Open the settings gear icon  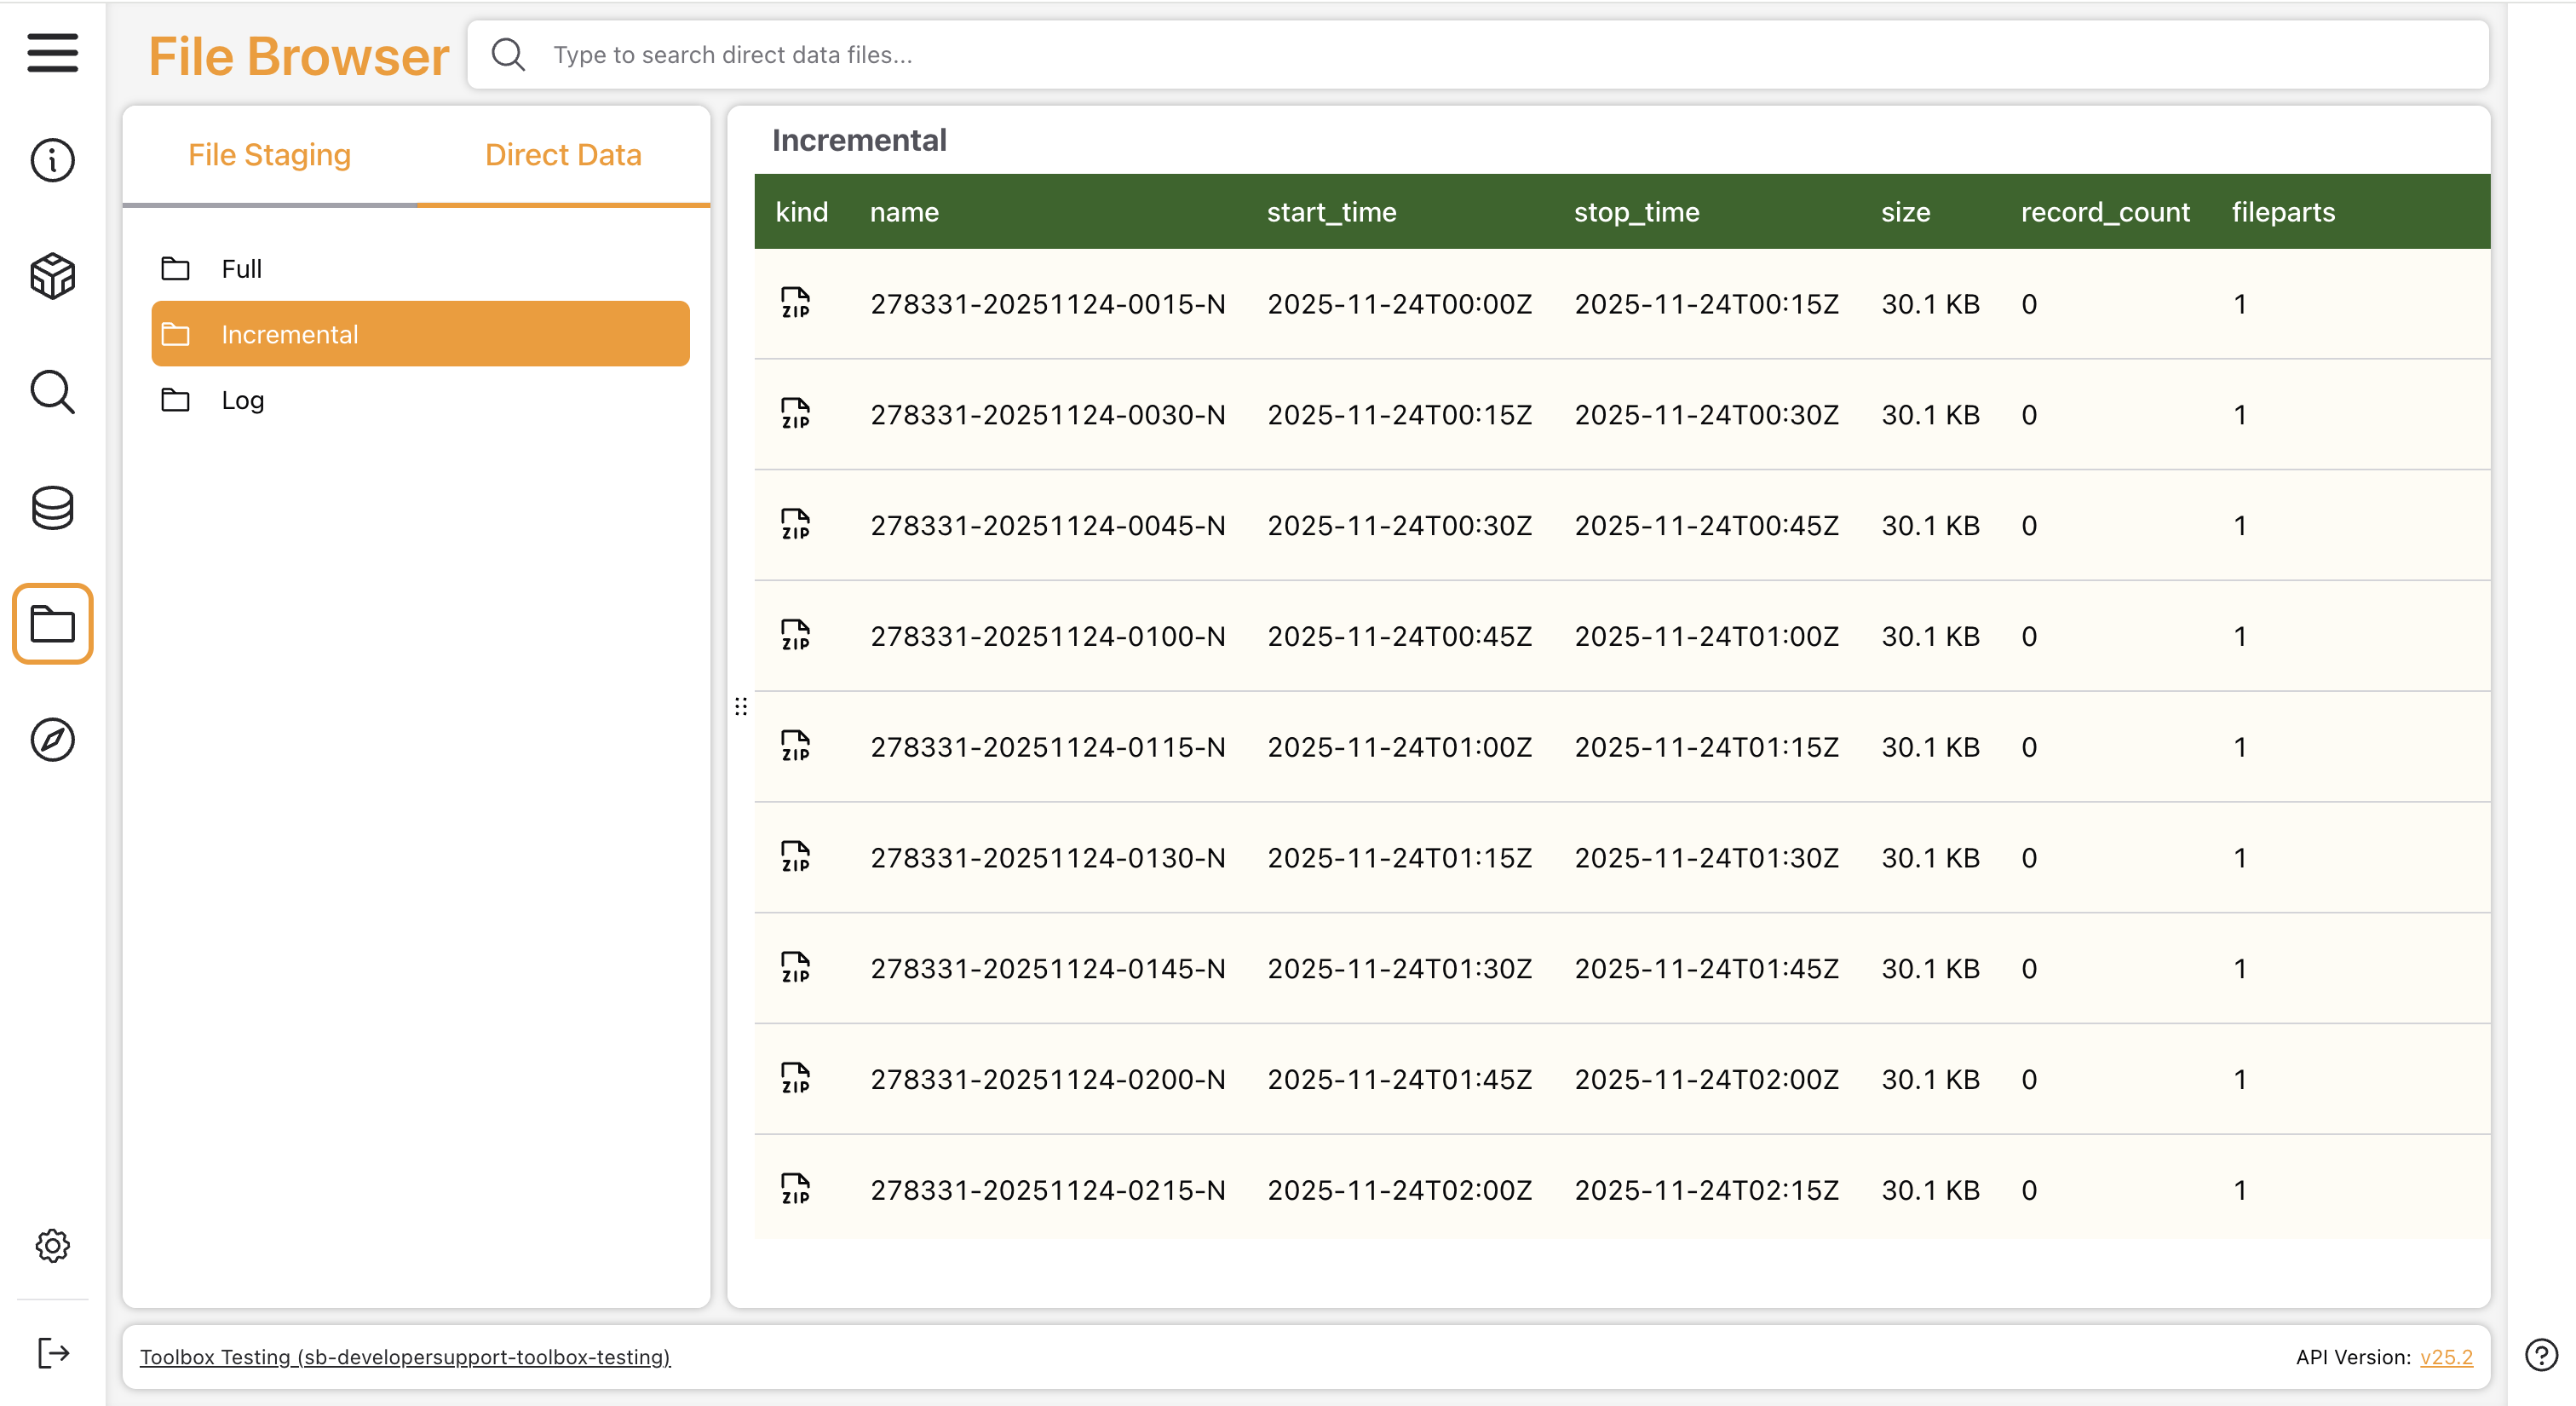pyautogui.click(x=52, y=1246)
